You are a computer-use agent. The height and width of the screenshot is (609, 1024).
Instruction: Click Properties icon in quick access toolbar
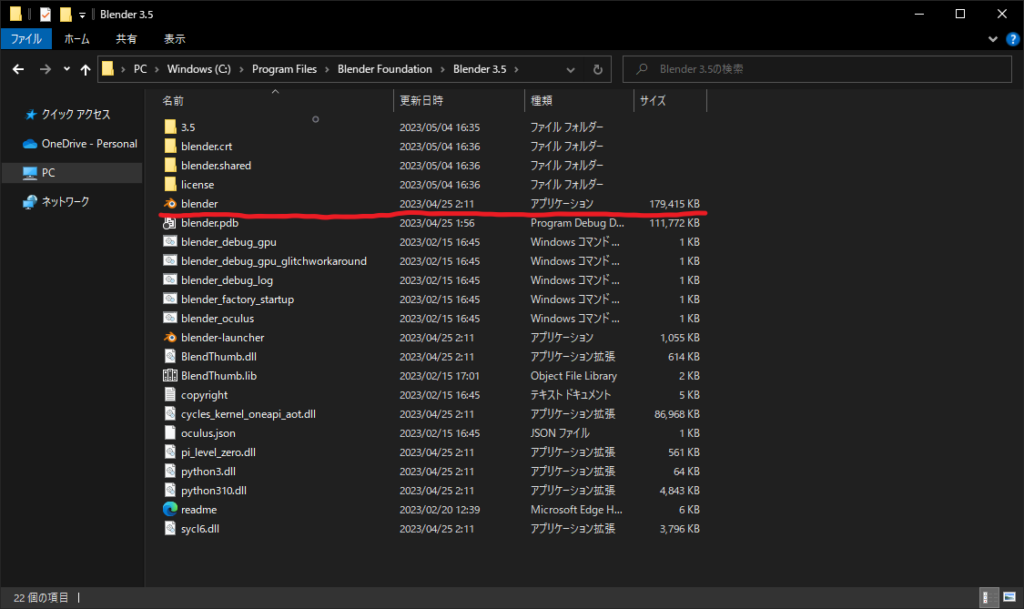[45, 14]
